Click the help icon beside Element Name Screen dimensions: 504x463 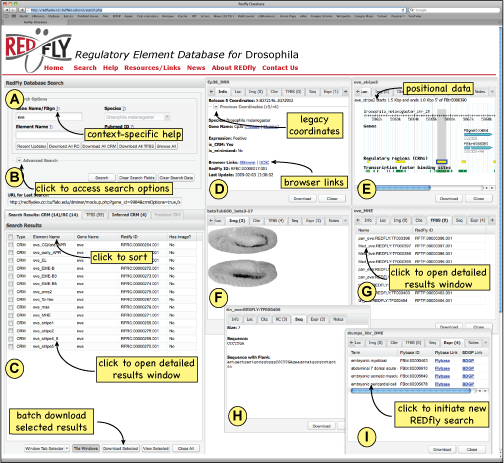point(51,127)
